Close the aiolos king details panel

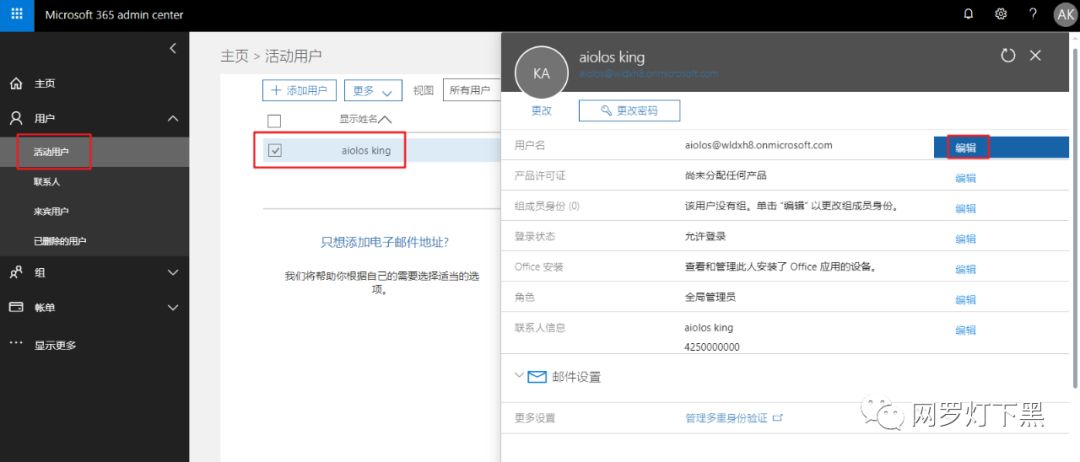coord(1035,56)
